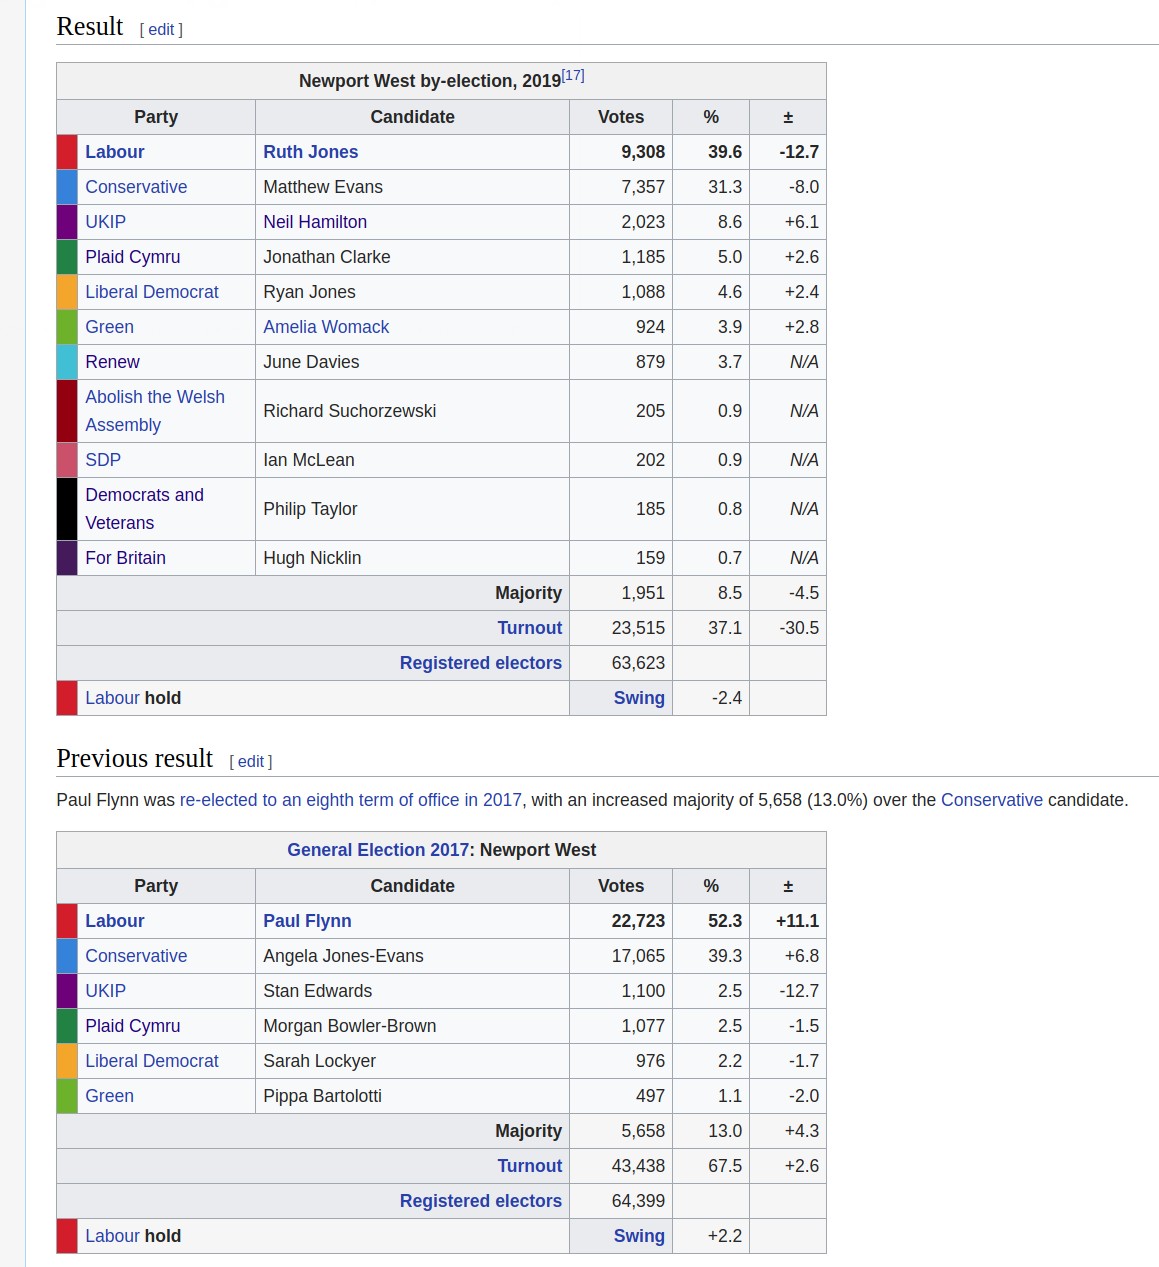
Task: Open UKIP party link in 2019 by-election table
Action: coord(105,222)
